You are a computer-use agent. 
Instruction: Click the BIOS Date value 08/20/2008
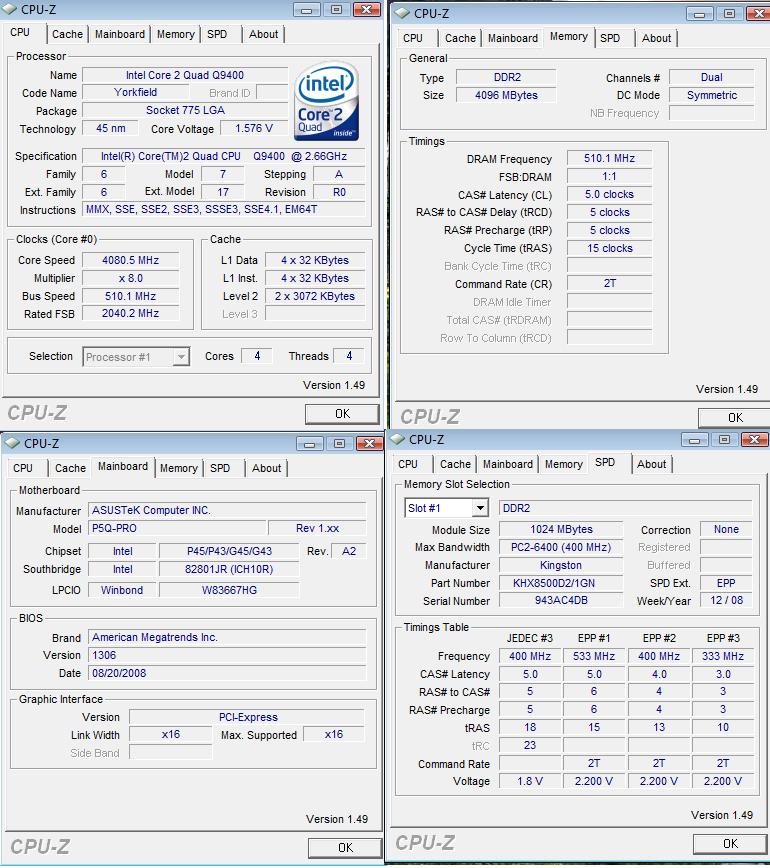tap(227, 673)
